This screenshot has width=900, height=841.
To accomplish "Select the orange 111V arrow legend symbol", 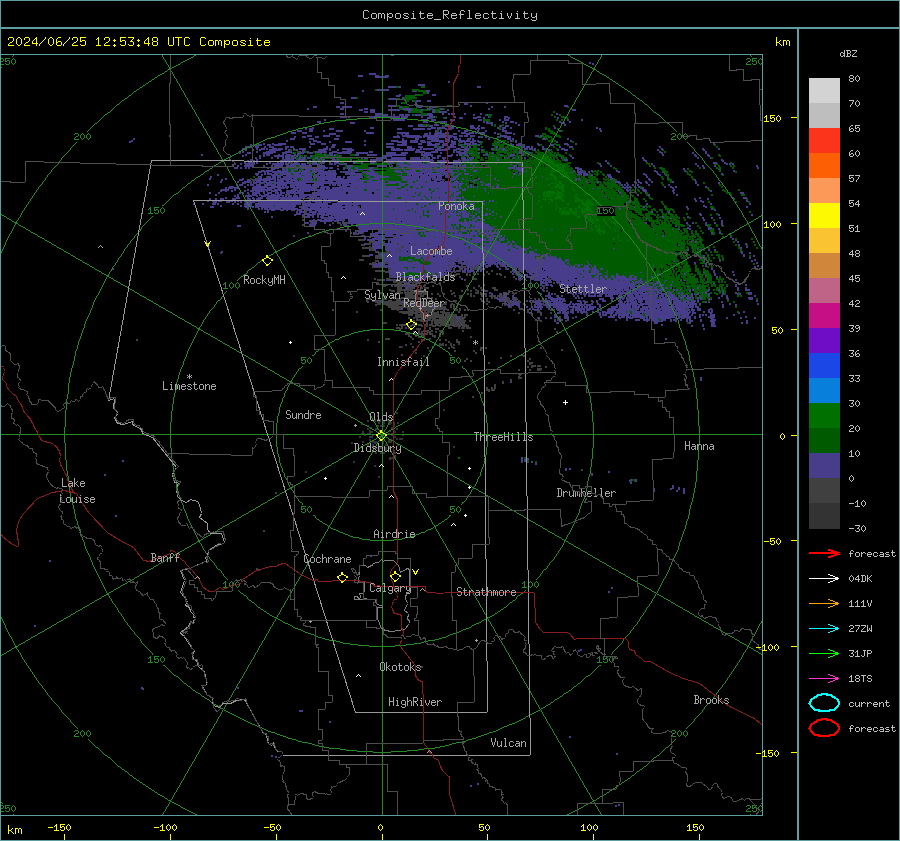I will 824,603.
